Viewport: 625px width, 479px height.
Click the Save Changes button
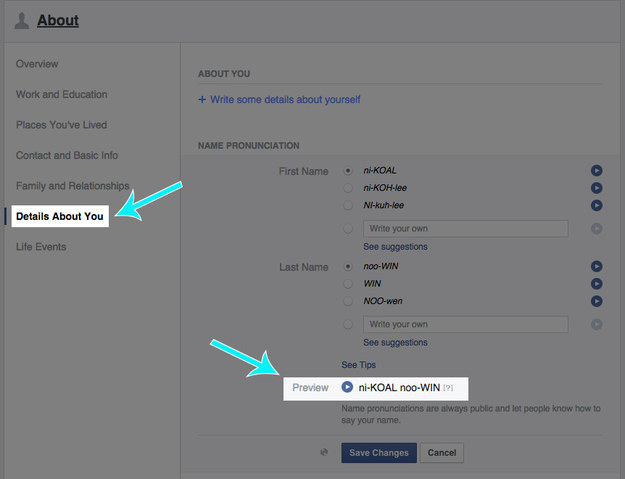point(379,453)
